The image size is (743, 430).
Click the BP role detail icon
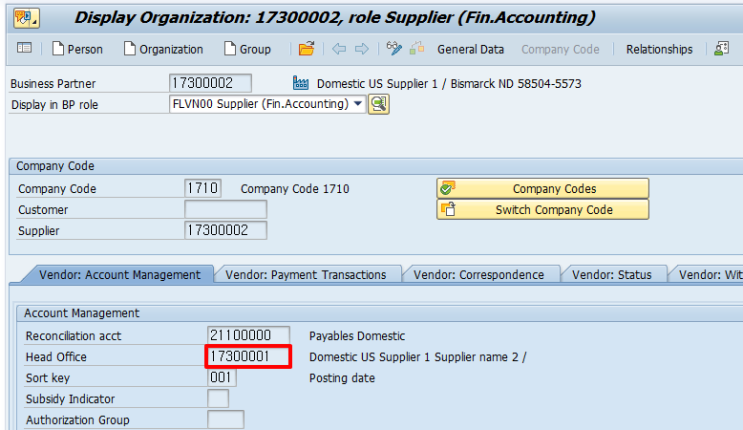[379, 104]
